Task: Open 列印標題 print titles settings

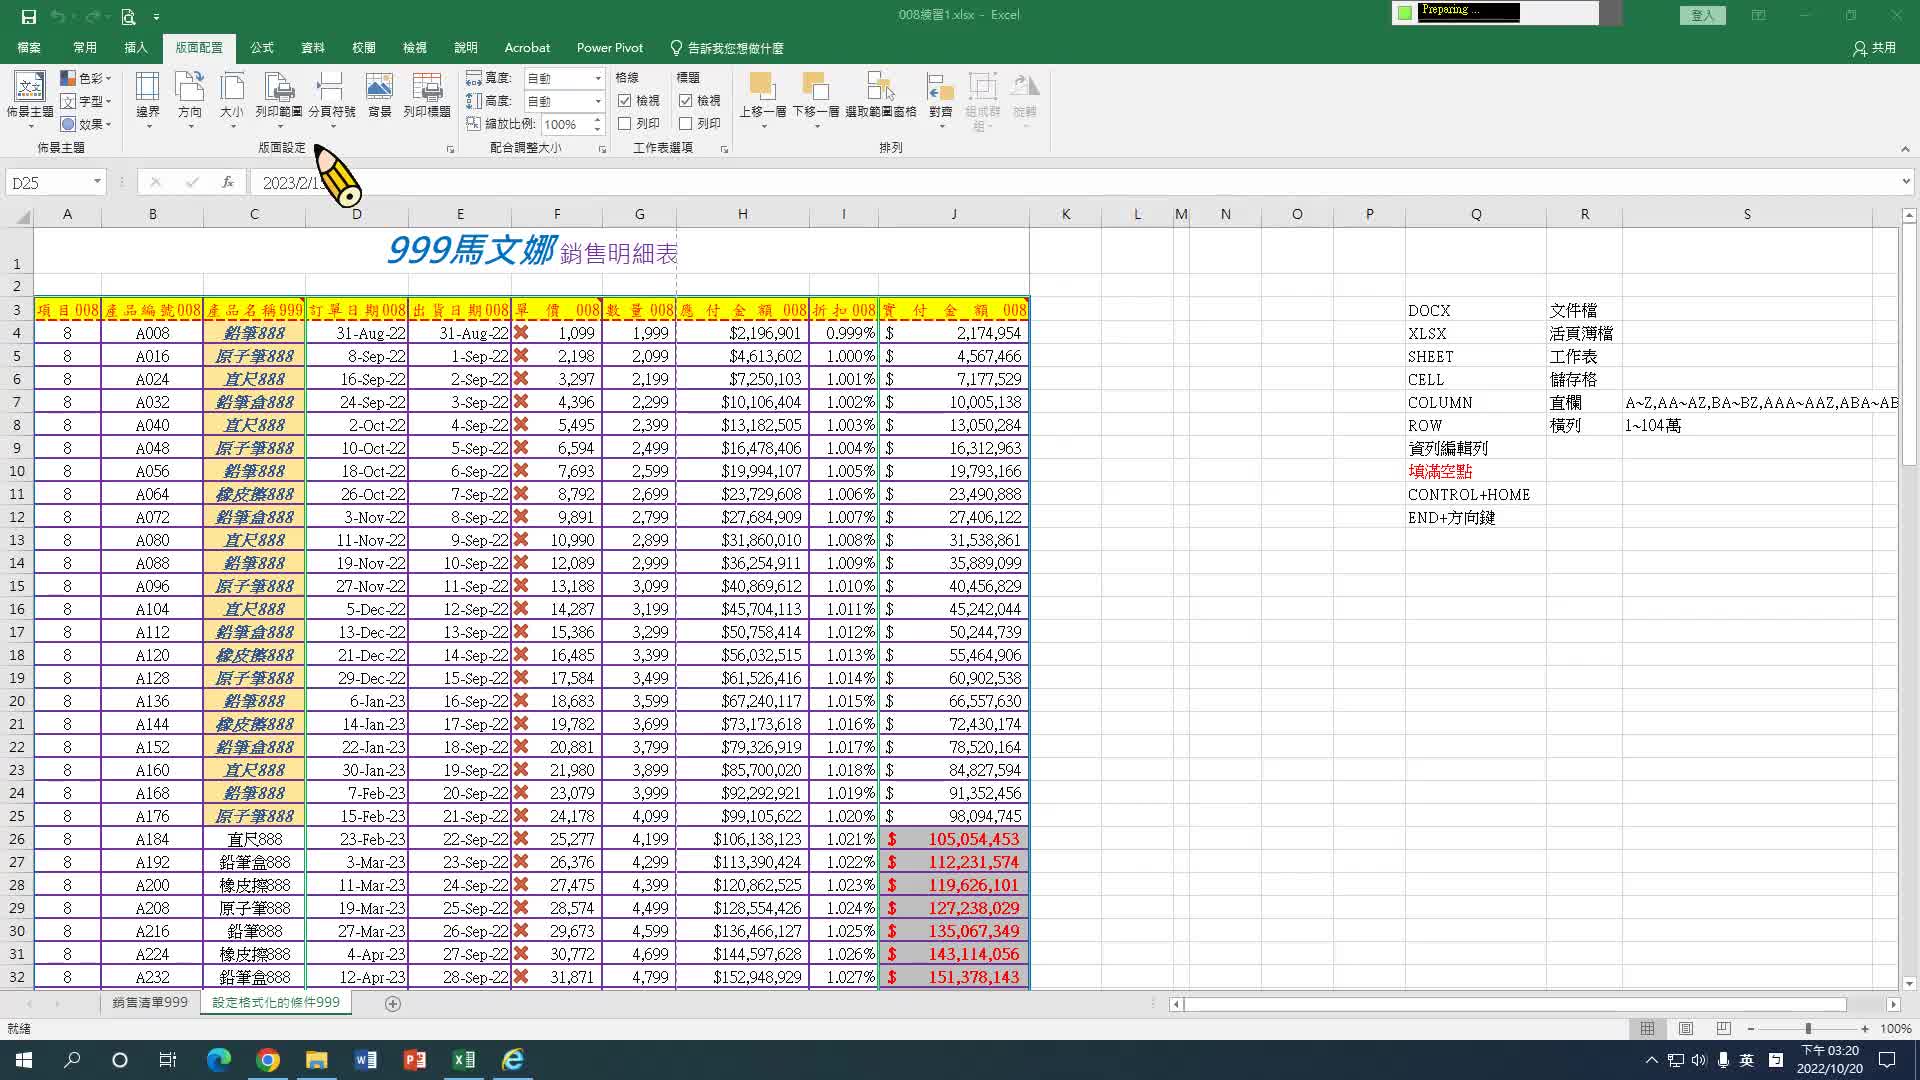Action: click(x=427, y=95)
